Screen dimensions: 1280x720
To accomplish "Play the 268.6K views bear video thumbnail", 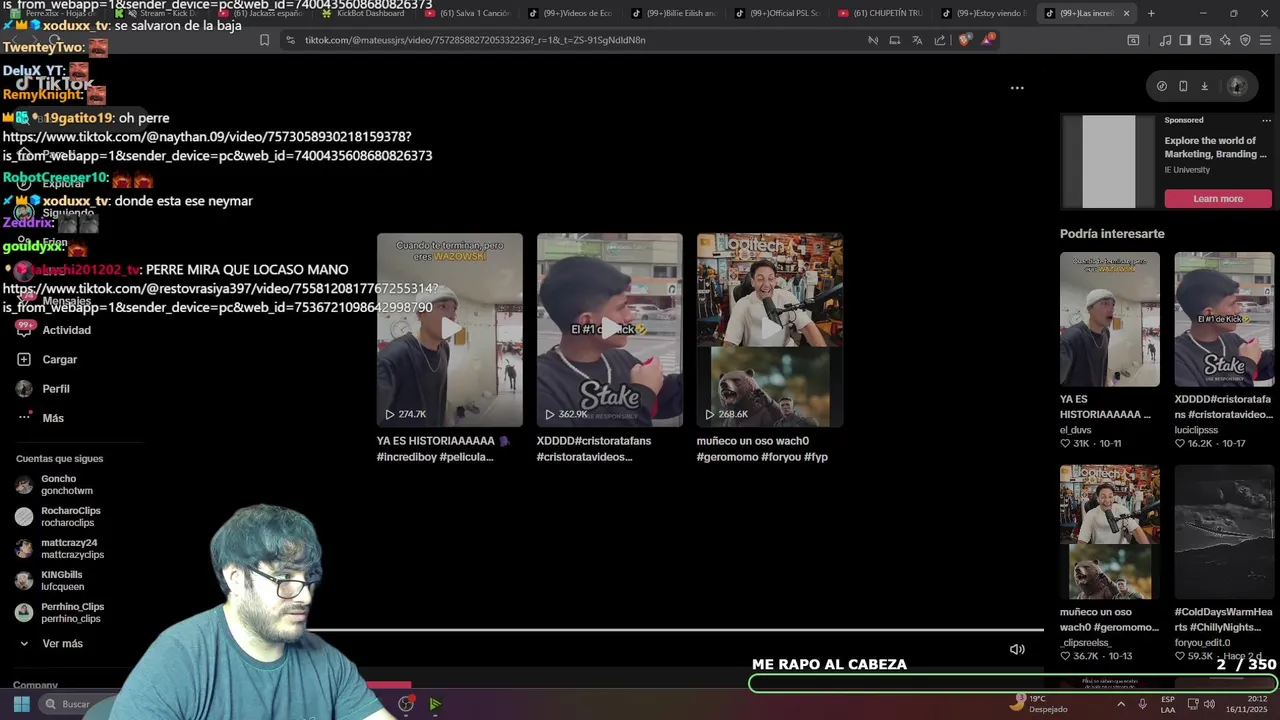I will pyautogui.click(x=769, y=330).
